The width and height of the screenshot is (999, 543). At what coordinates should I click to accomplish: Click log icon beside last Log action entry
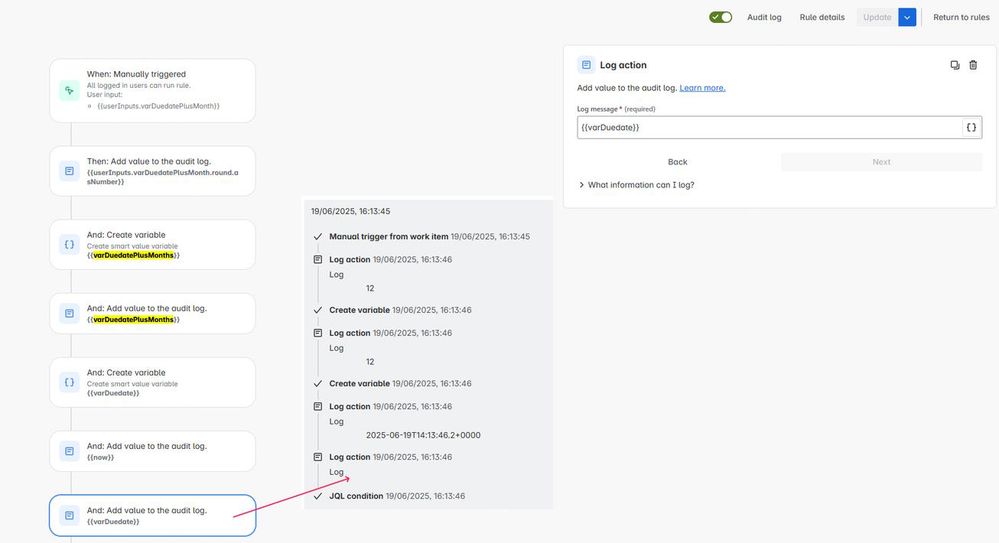click(x=318, y=457)
